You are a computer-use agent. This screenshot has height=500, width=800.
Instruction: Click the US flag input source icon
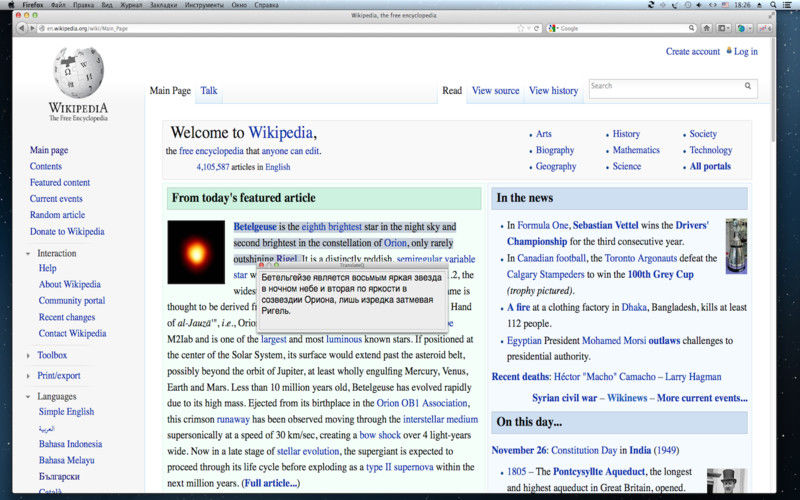[726, 5]
